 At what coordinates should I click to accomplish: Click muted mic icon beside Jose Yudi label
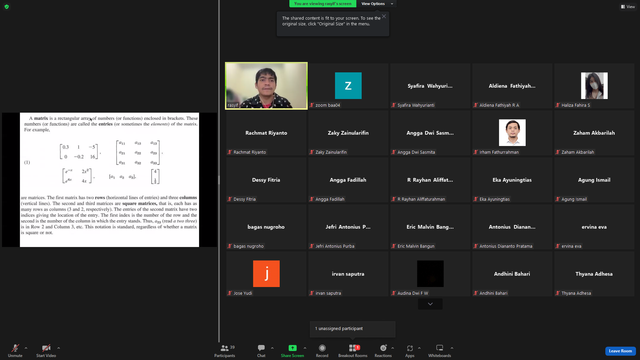click(230, 293)
